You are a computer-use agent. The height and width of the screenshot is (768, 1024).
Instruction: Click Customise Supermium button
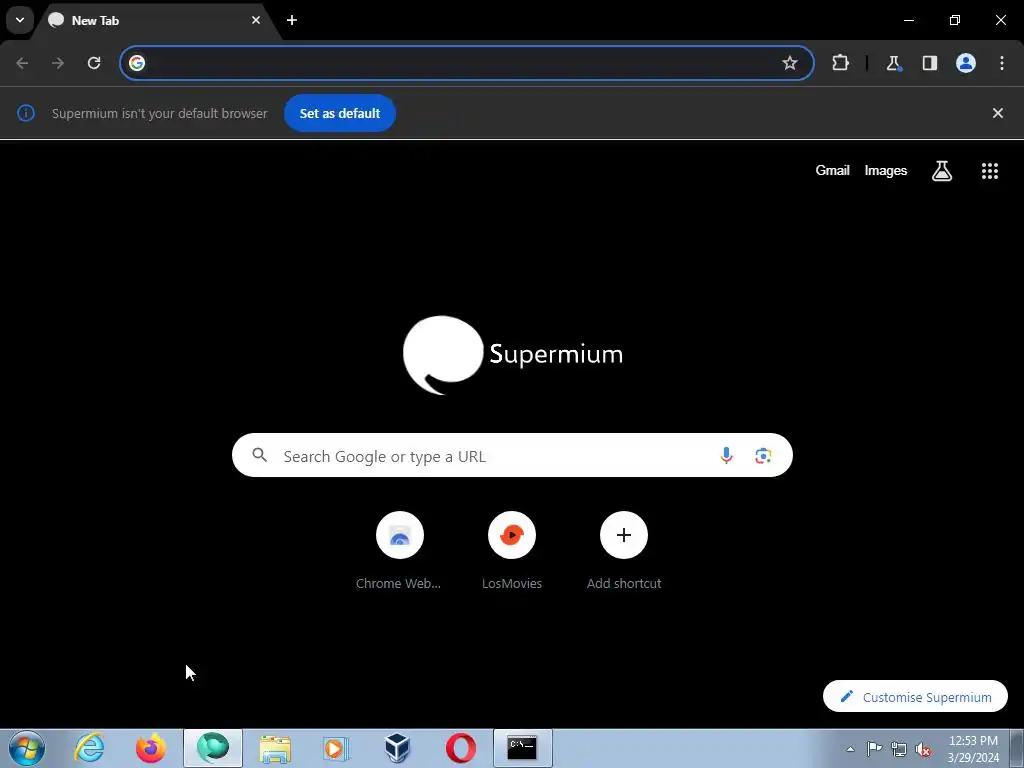tap(915, 697)
